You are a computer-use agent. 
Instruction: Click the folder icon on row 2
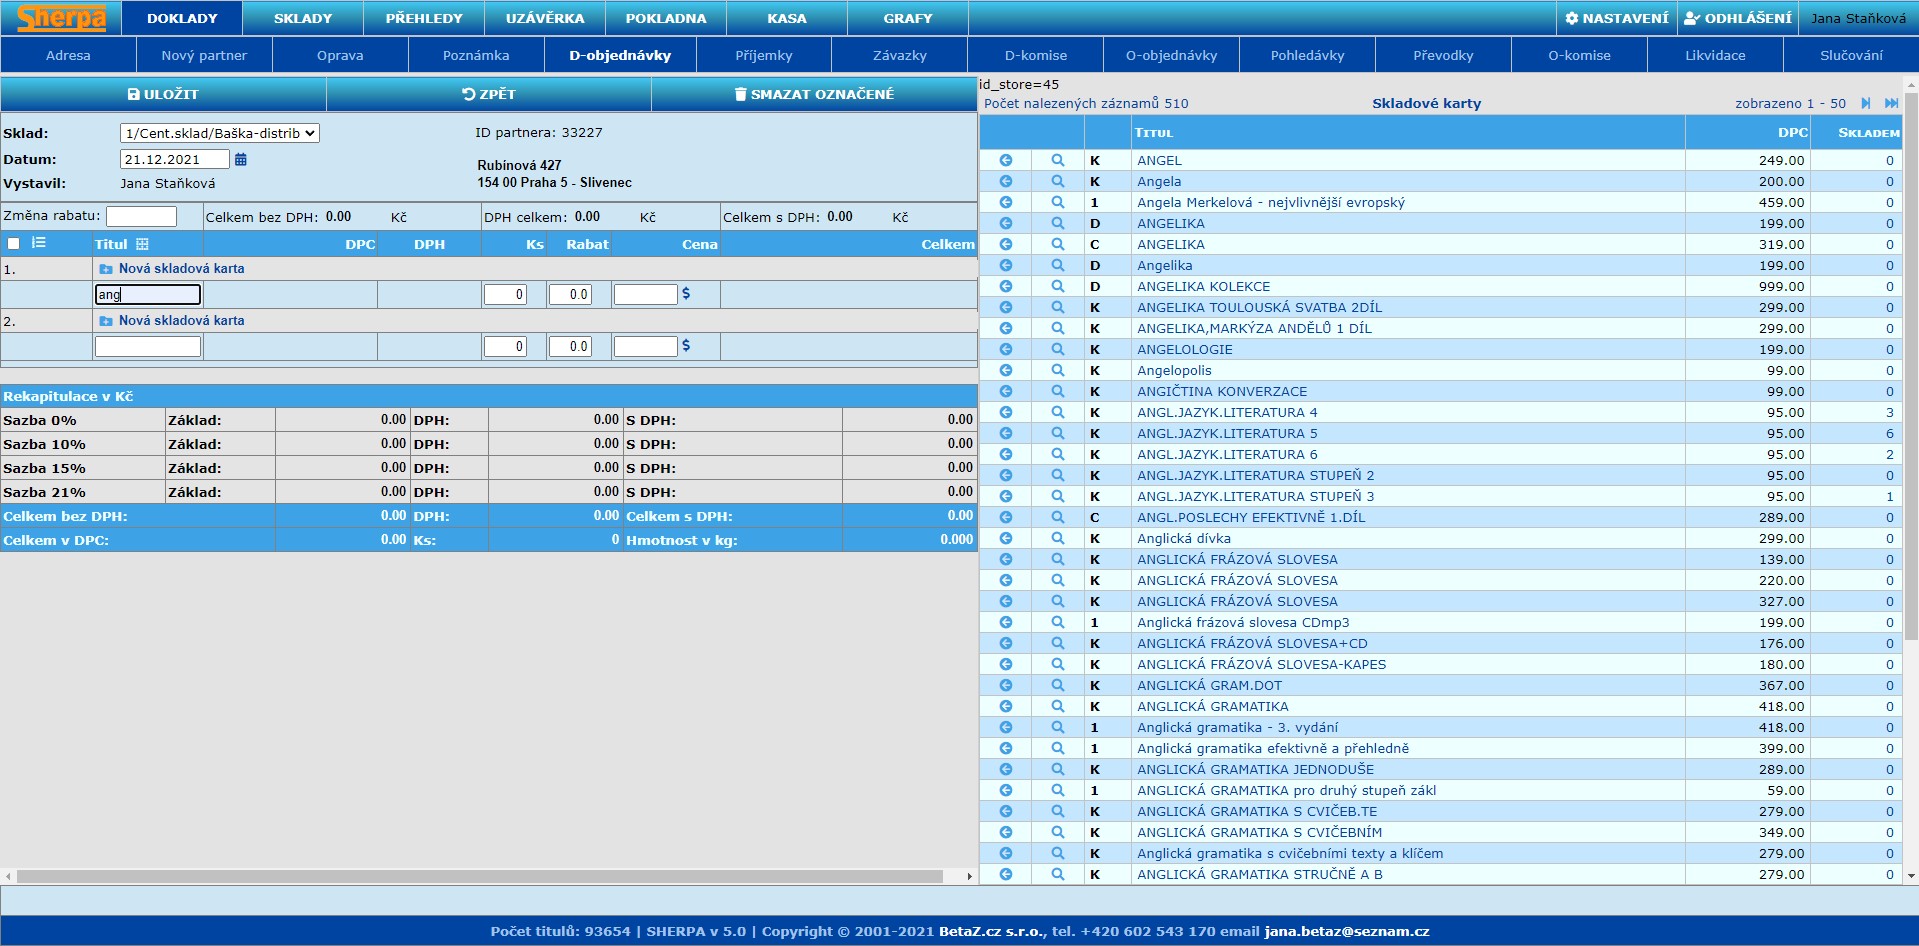[x=106, y=321]
